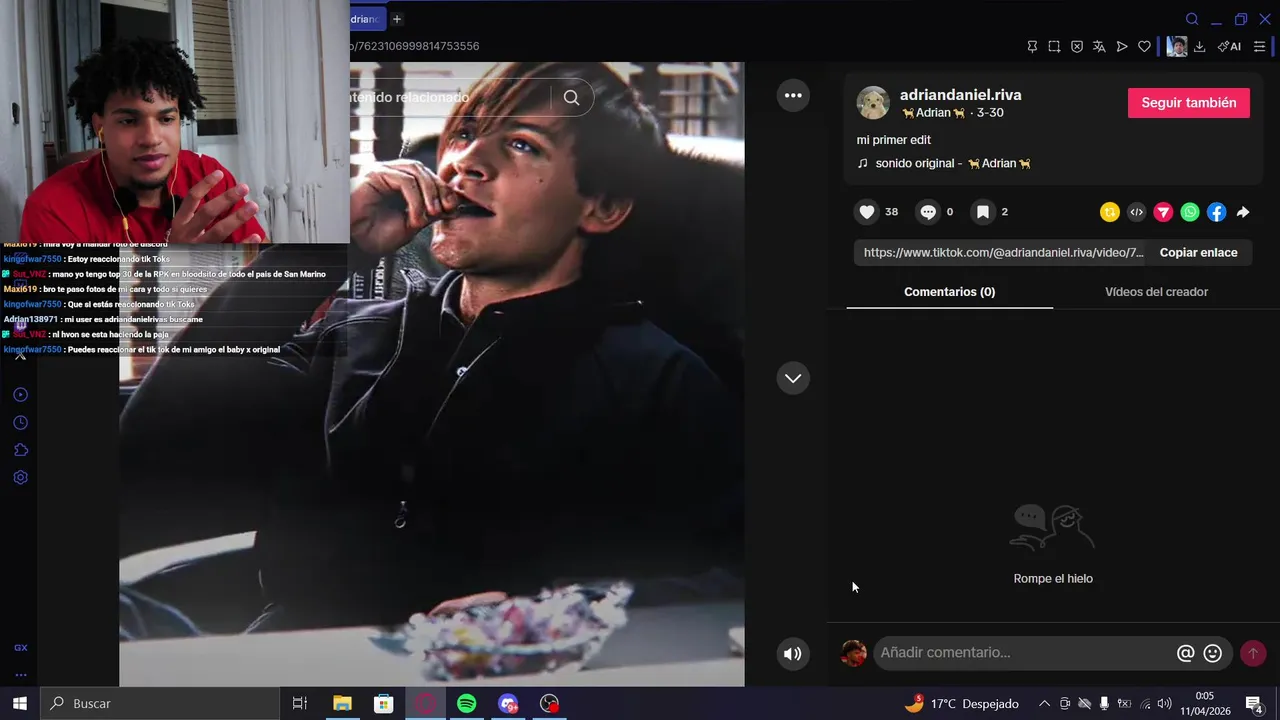Image resolution: width=1280 pixels, height=720 pixels.
Task: Select the Comentarios (0) tab
Action: [x=949, y=292]
